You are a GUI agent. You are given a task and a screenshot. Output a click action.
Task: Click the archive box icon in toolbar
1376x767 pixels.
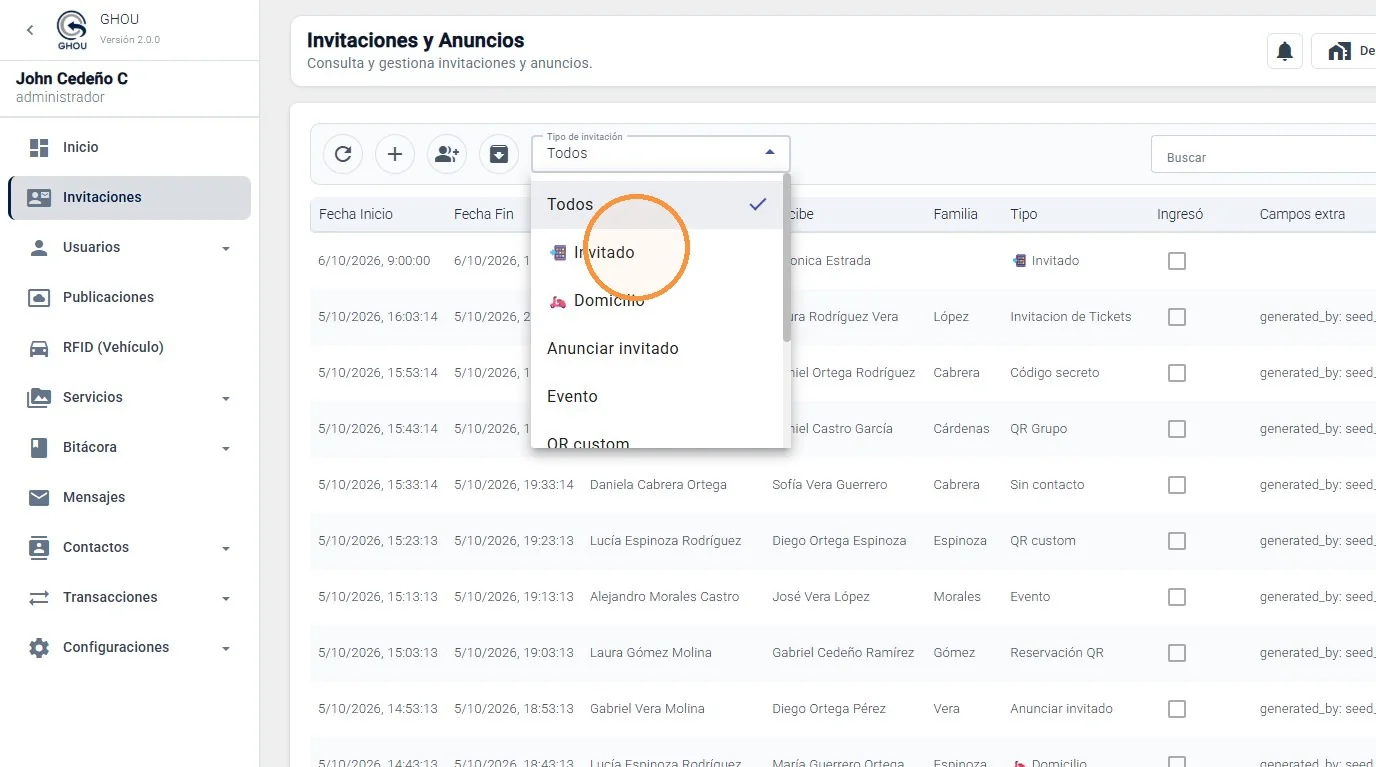click(x=499, y=154)
